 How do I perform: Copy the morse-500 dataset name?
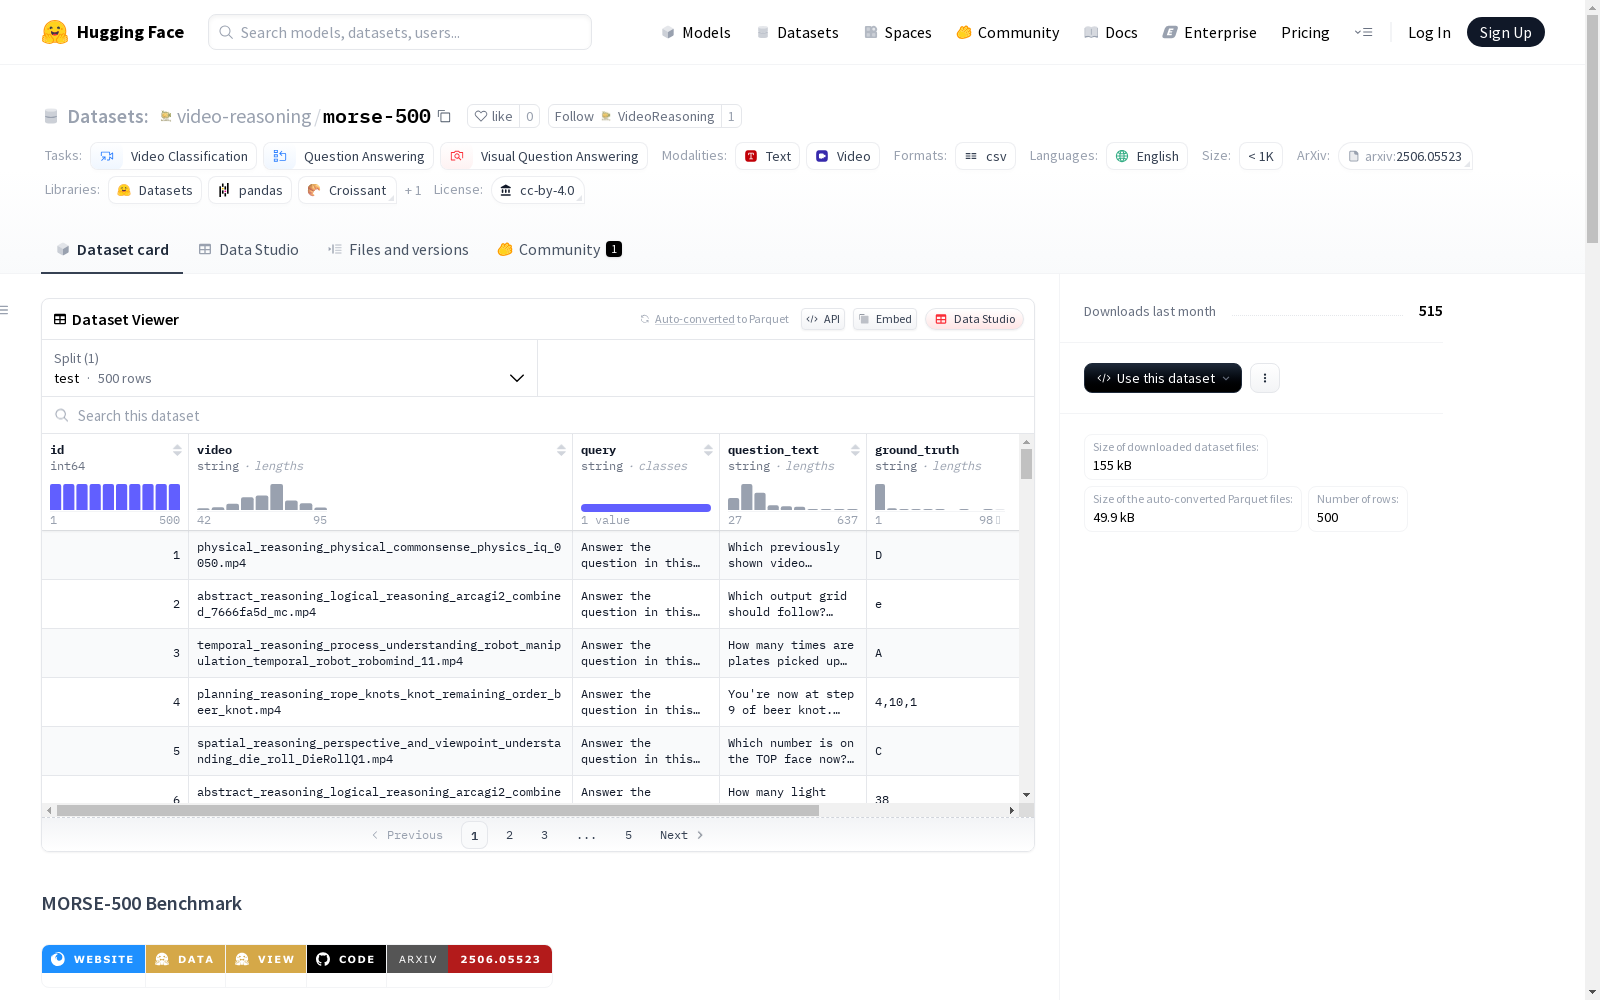tap(445, 116)
